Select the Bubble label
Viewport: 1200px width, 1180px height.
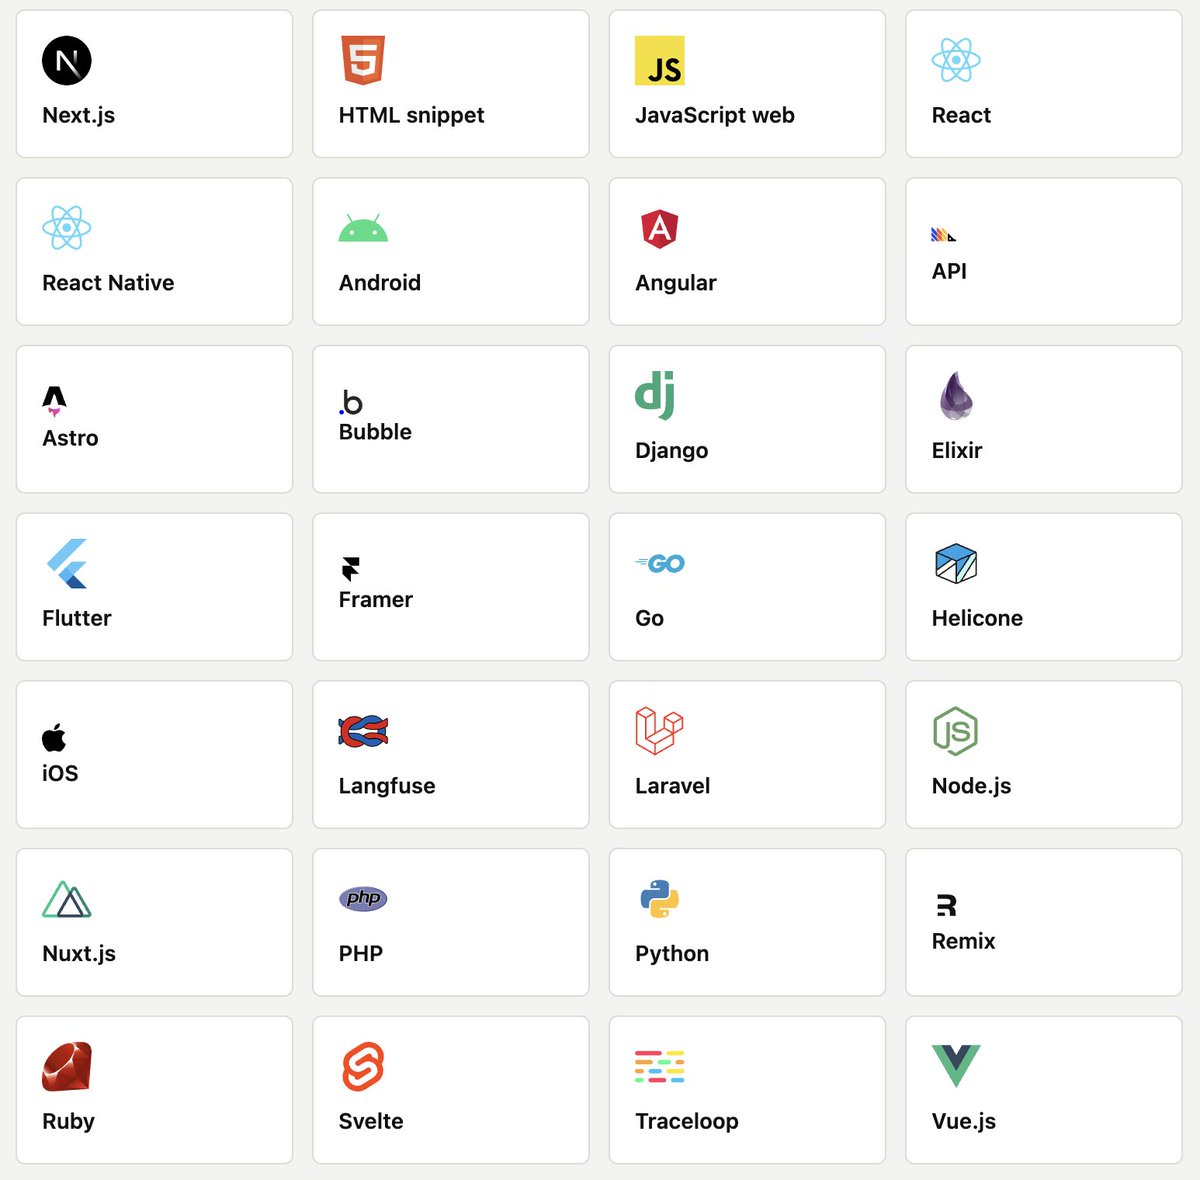coord(375,432)
